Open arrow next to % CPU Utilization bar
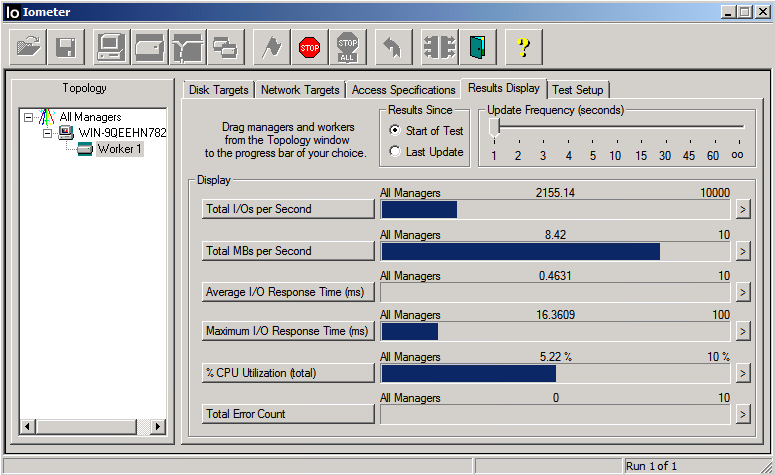Viewport: 775px width, 475px height. tap(742, 374)
